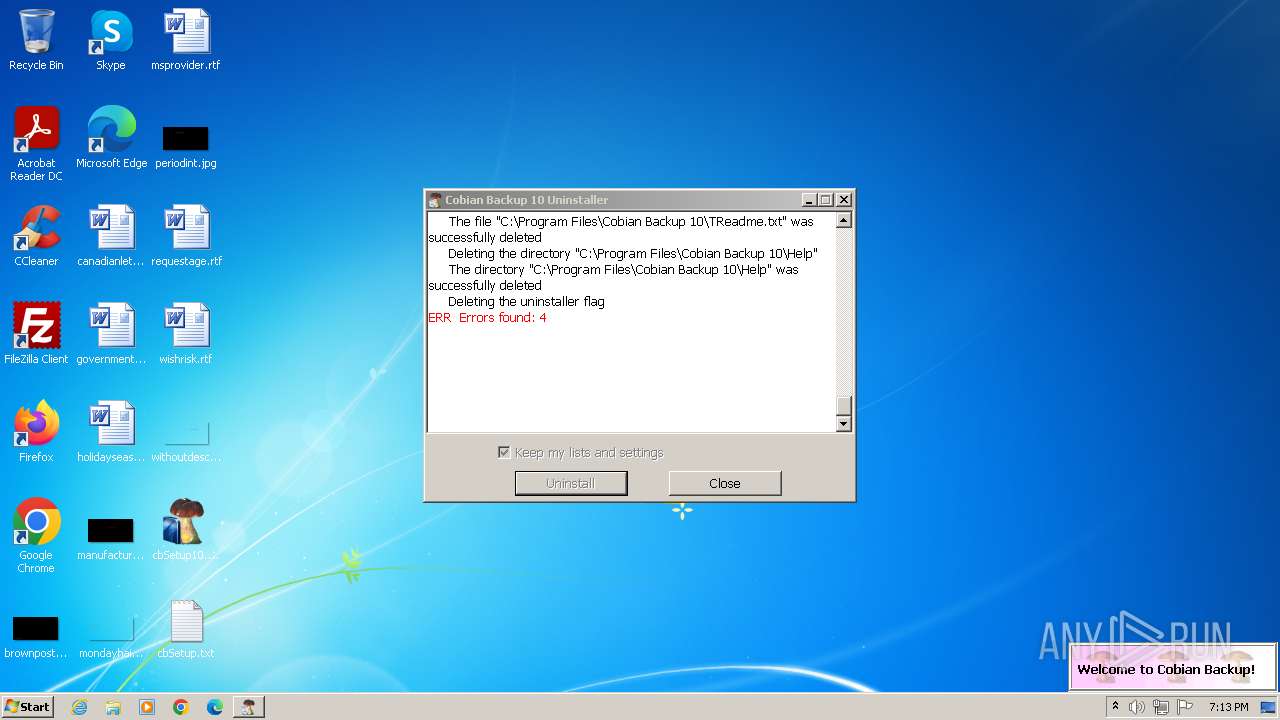Open the Microsoft Edge desktop shortcut

(111, 138)
